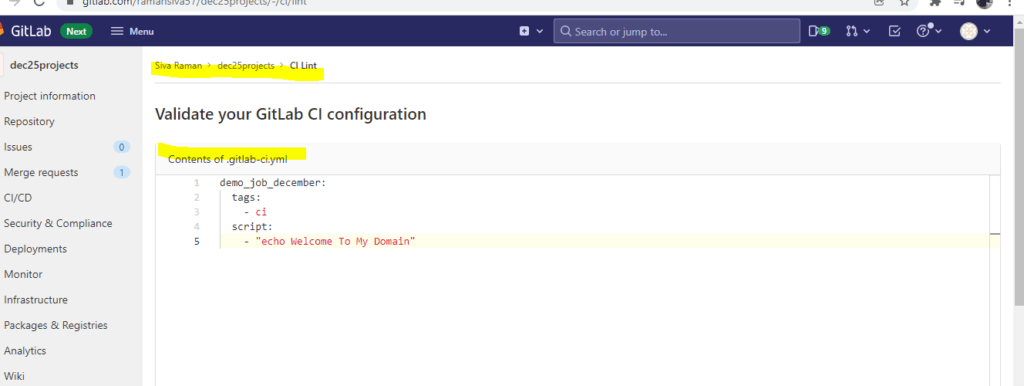Open Repository in sidebar

[29, 121]
